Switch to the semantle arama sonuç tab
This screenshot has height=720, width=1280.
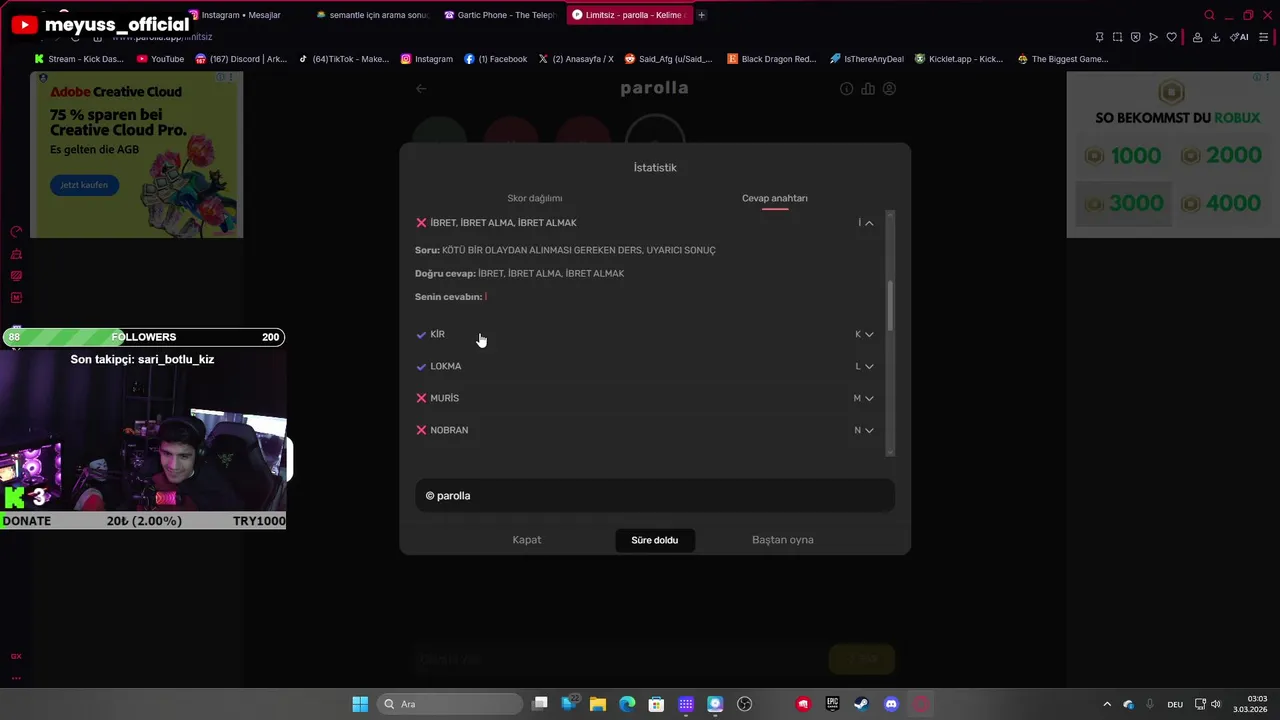pyautogui.click(x=371, y=15)
